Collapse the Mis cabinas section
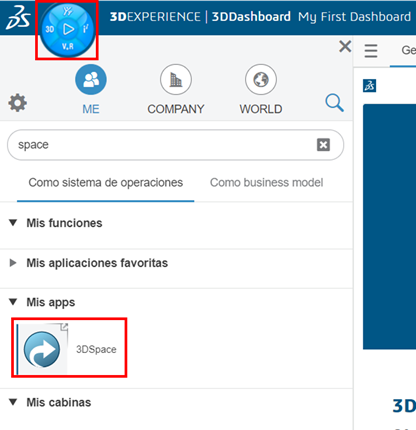This screenshot has width=416, height=430. 13,402
